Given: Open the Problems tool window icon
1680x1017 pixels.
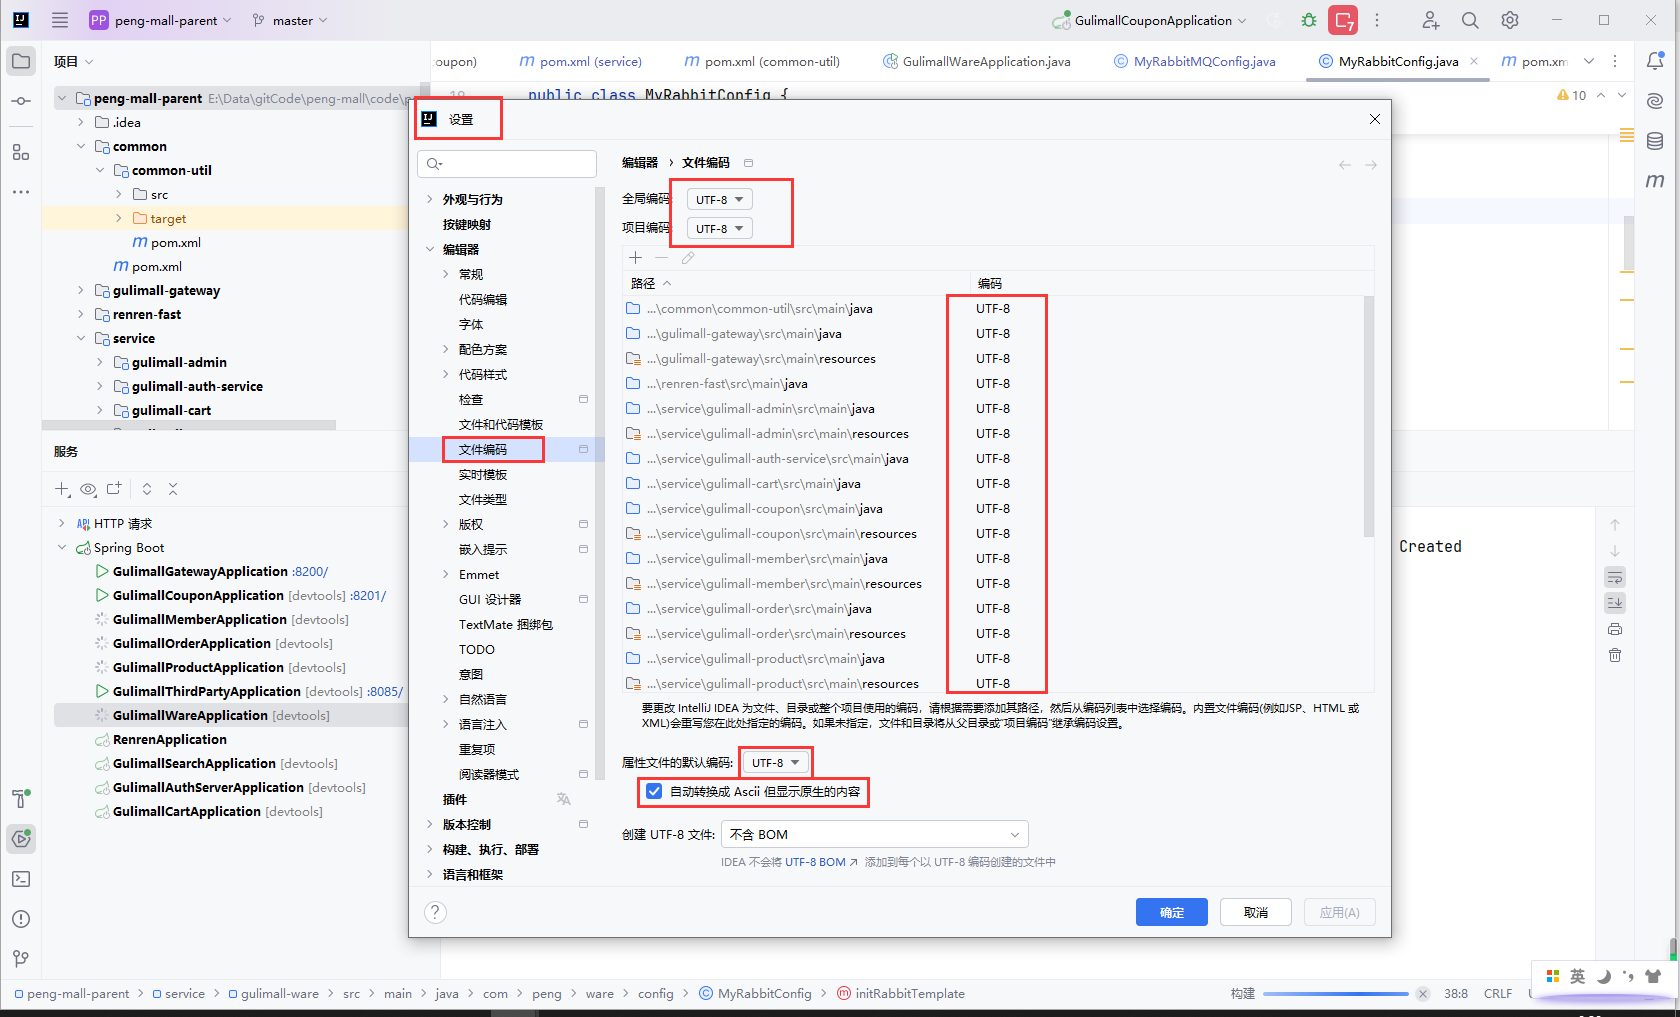Looking at the screenshot, I should tap(21, 919).
